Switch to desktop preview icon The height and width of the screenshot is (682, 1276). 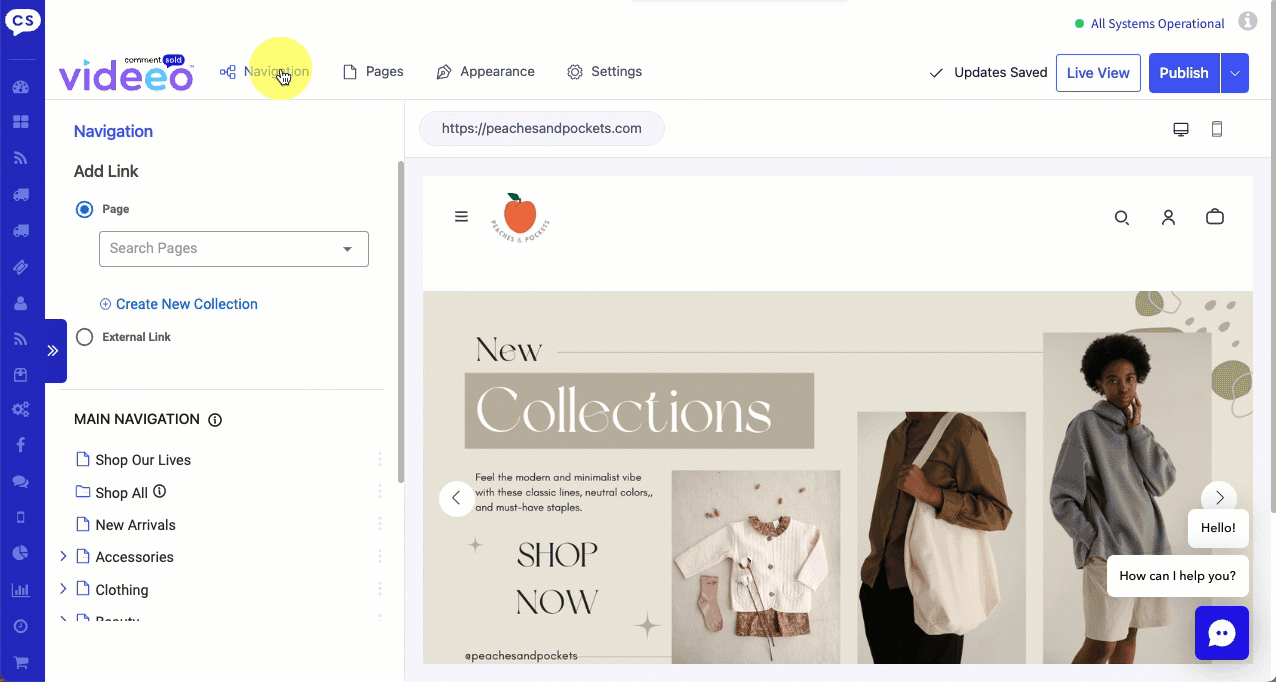tap(1181, 129)
